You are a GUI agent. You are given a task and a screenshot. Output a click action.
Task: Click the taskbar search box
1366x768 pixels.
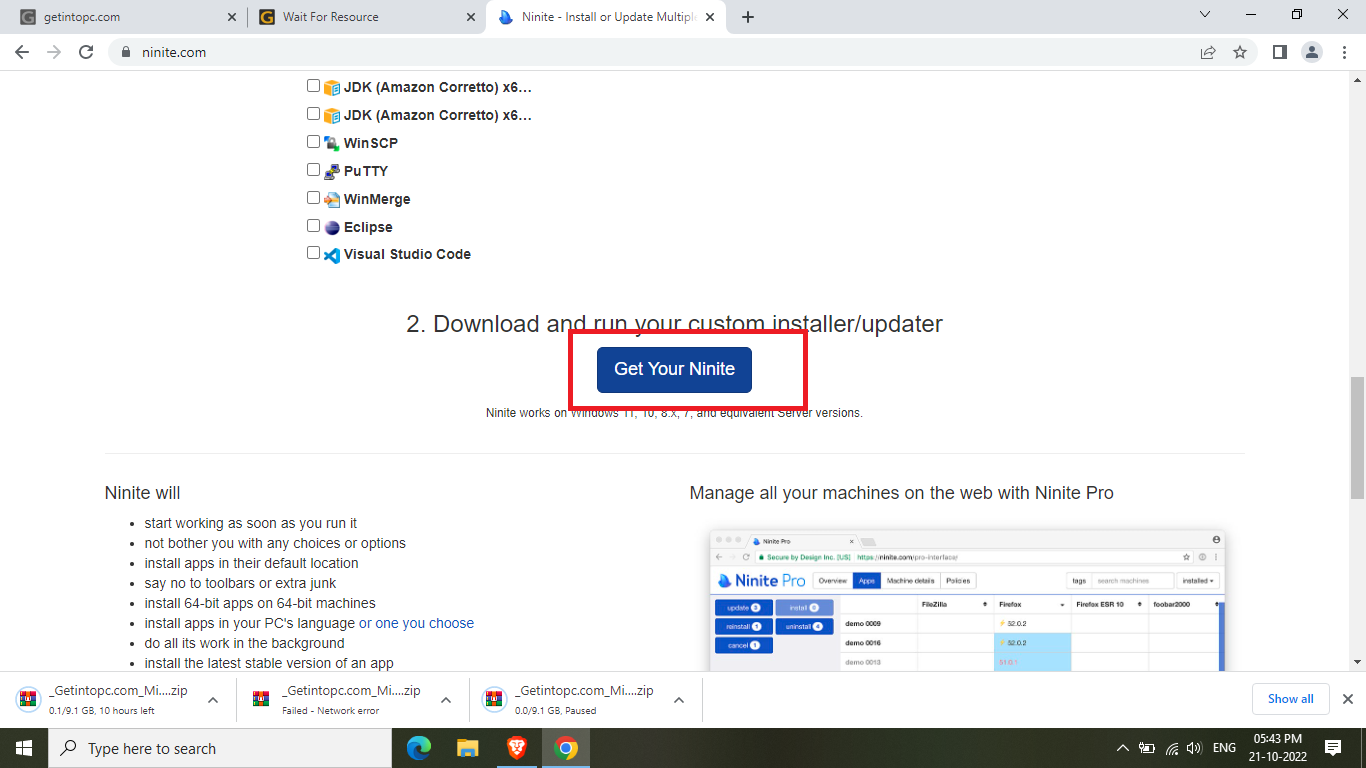coord(219,748)
